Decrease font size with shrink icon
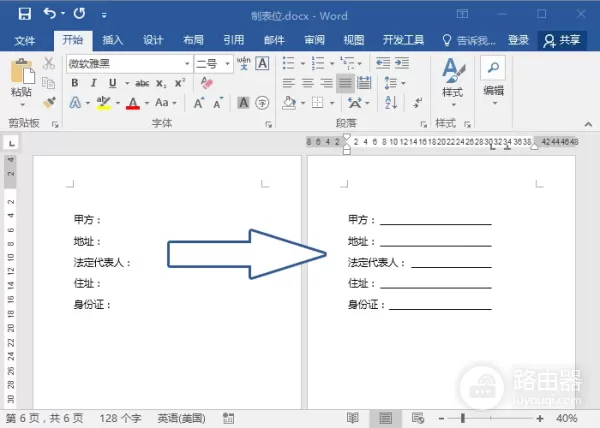This screenshot has height=428, width=600. click(218, 103)
